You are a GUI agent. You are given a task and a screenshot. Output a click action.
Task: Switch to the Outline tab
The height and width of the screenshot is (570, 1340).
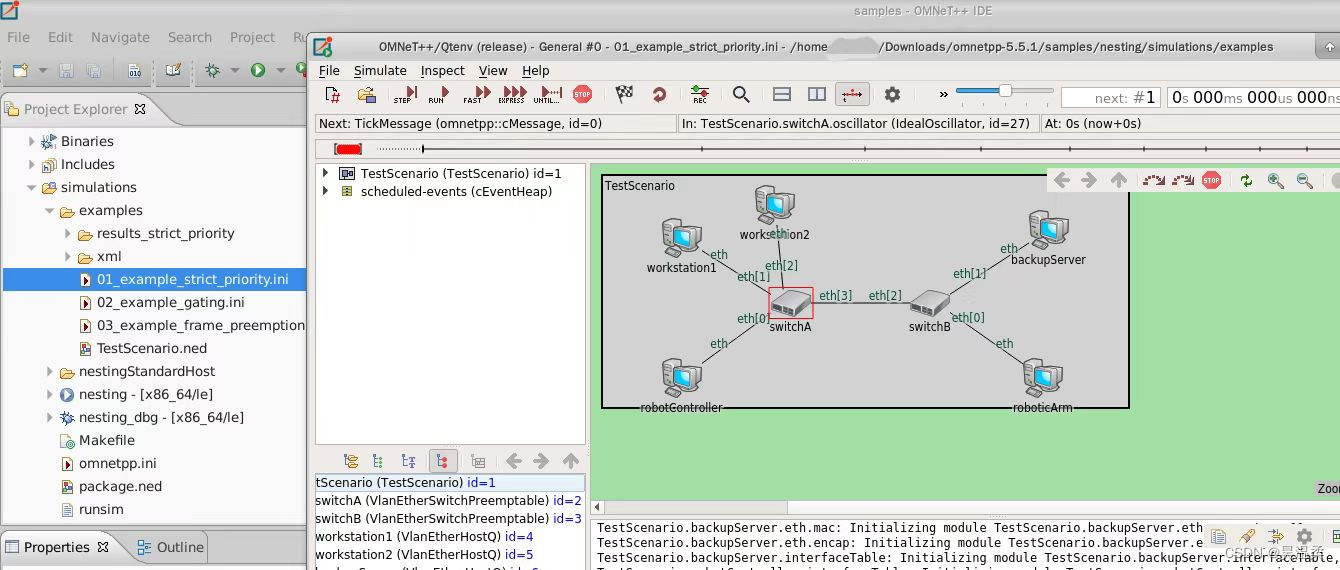point(170,547)
